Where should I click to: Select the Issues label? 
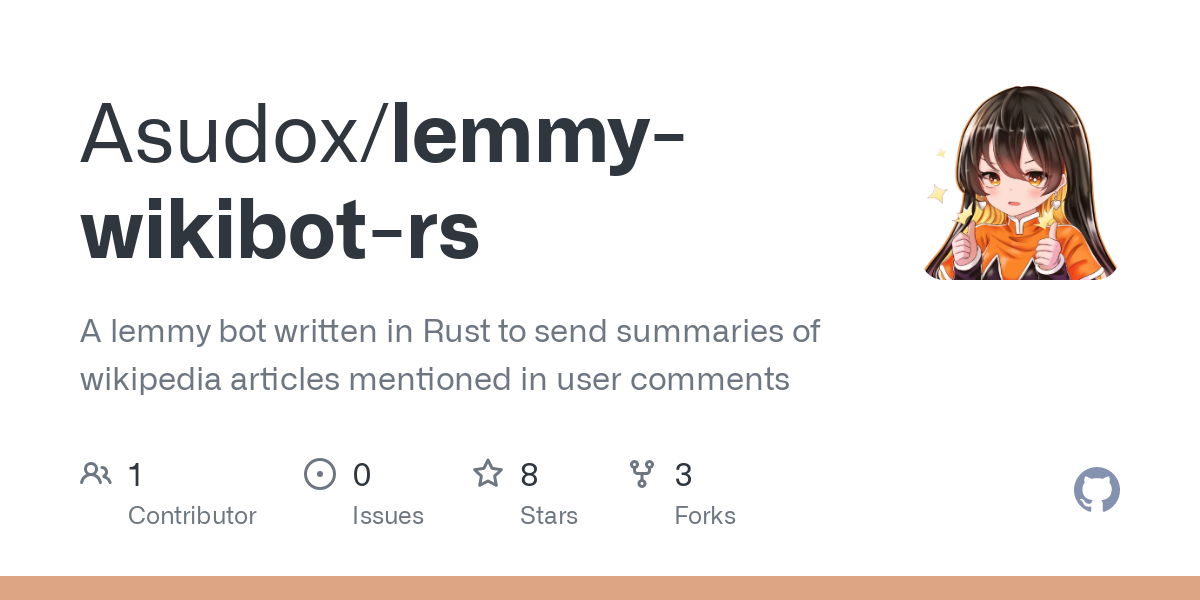tap(388, 516)
